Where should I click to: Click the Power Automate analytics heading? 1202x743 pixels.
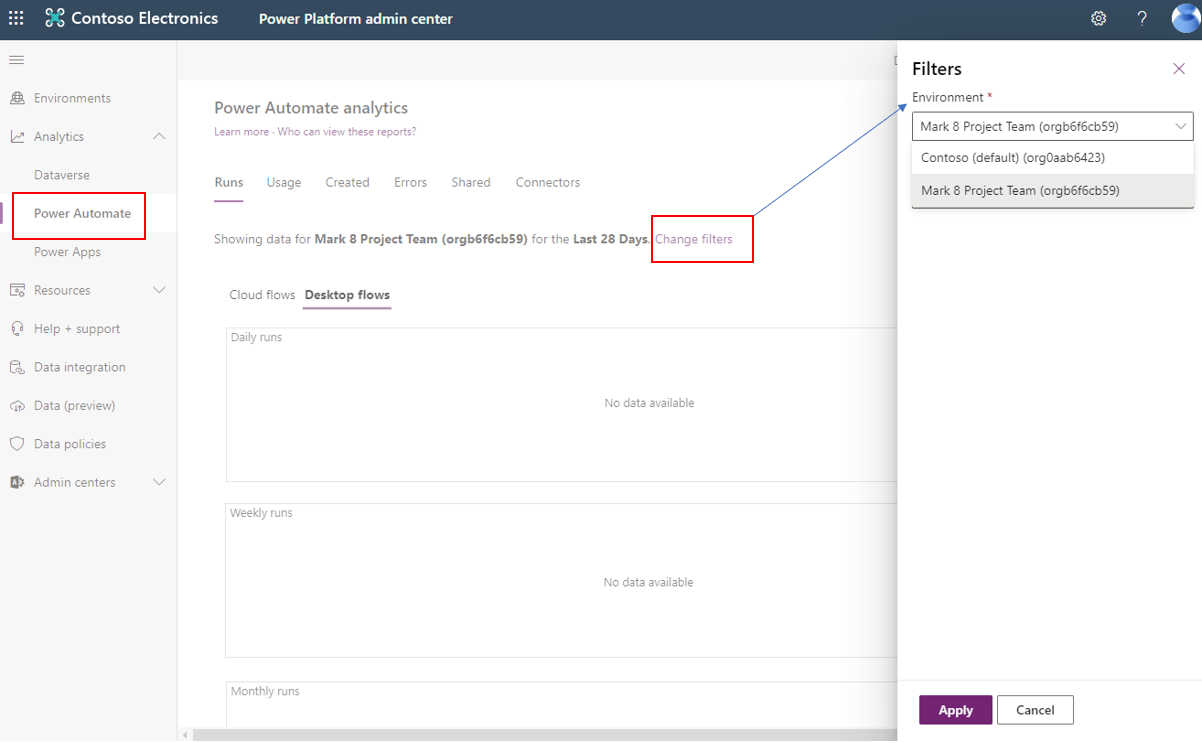(x=311, y=108)
